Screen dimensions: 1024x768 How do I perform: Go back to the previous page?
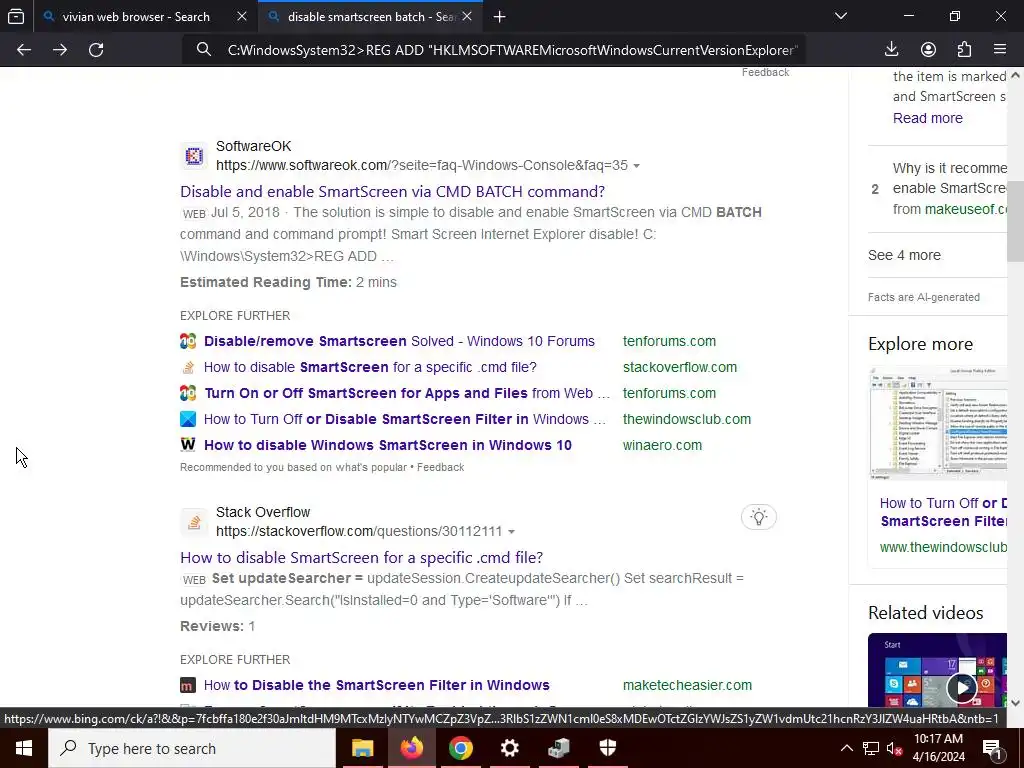point(24,50)
